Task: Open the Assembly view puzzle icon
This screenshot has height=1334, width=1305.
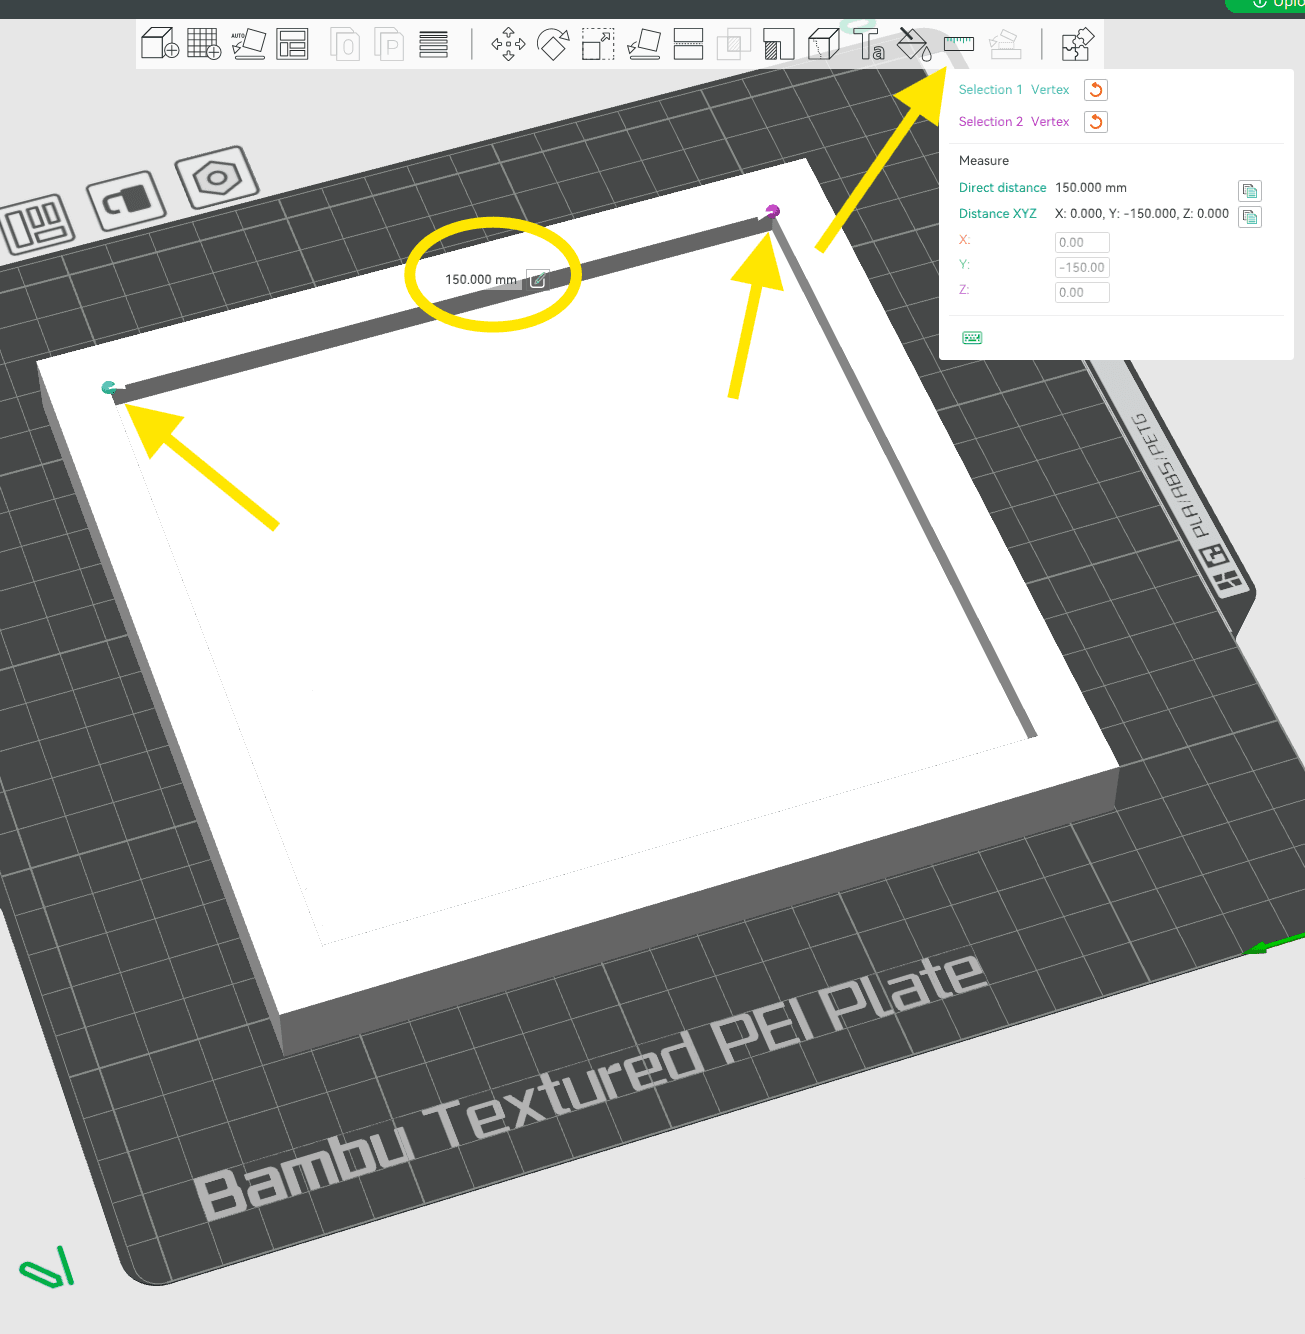Action: tap(1078, 44)
